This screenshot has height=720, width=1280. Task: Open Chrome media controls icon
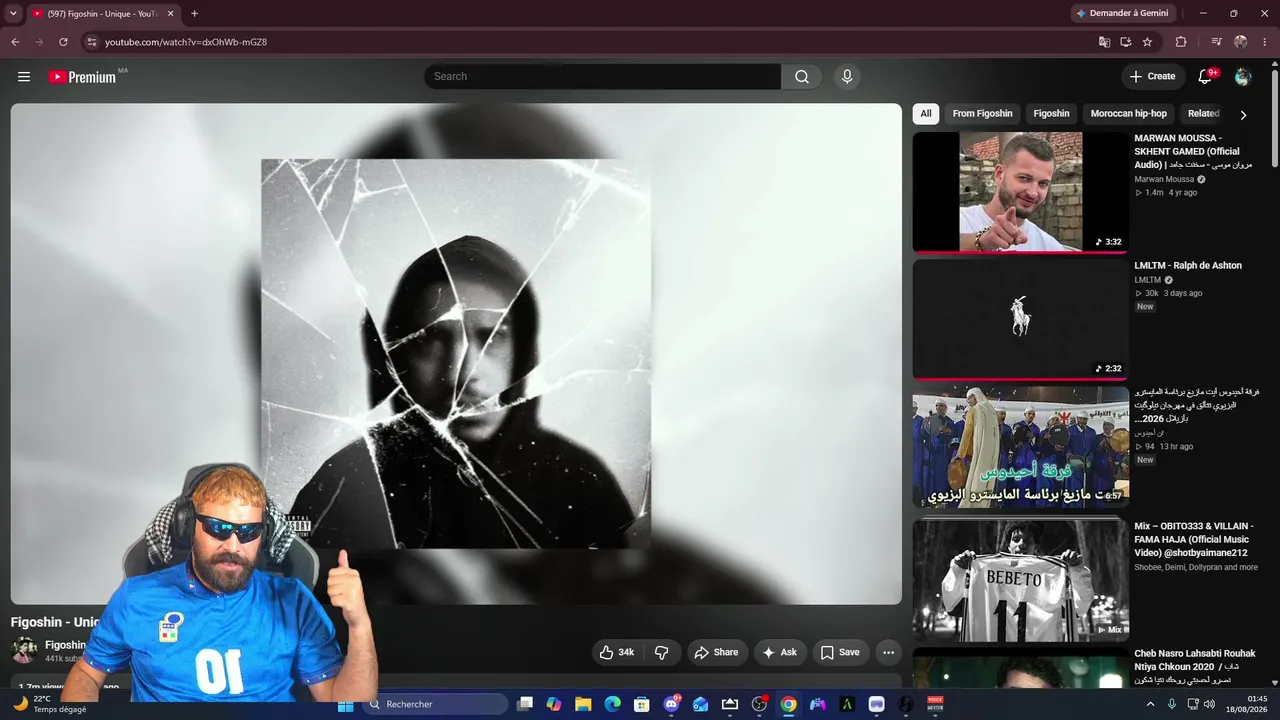(1217, 42)
